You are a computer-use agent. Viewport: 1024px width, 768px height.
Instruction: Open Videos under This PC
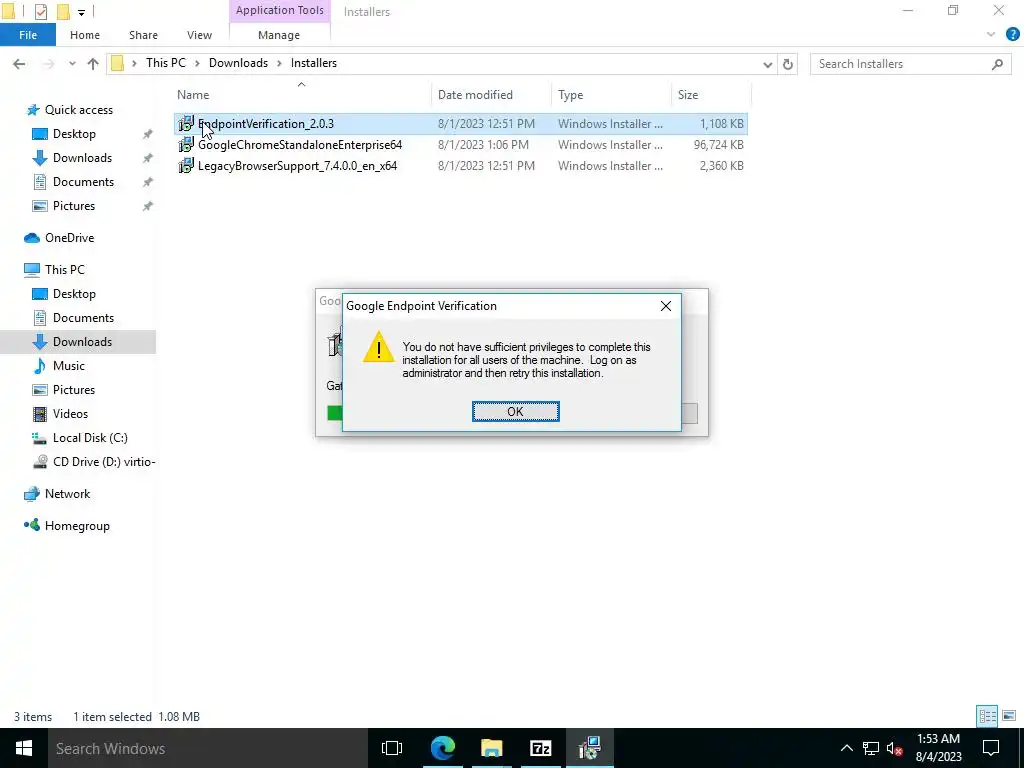point(70,414)
